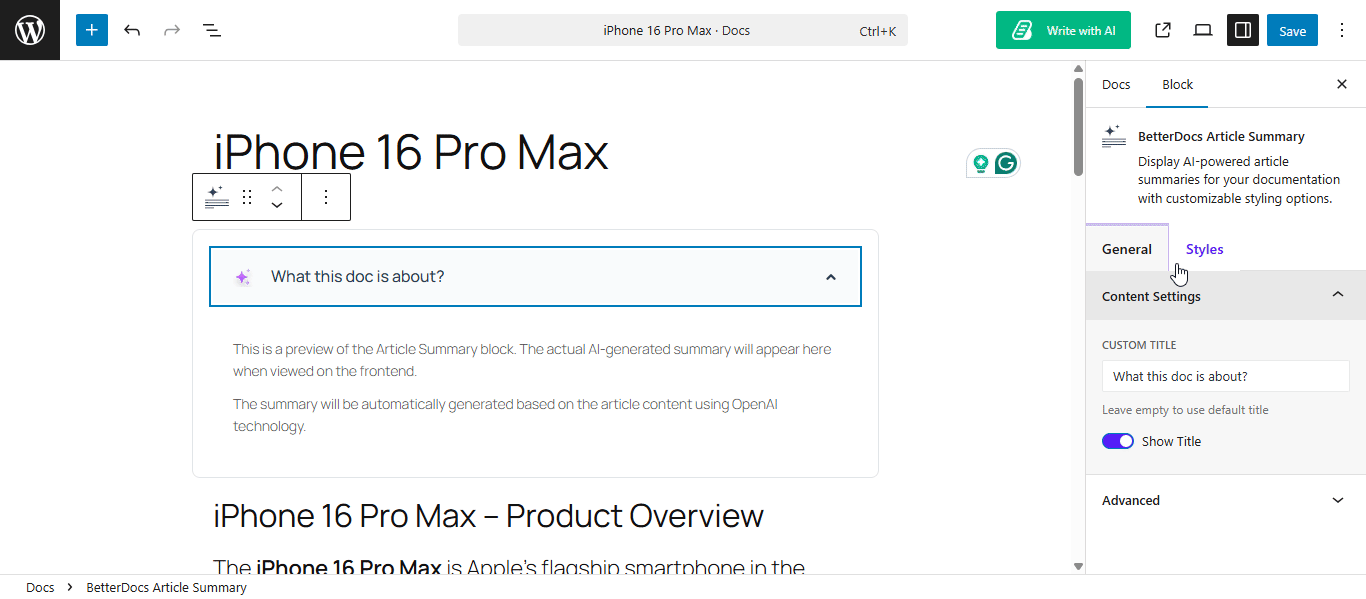Screen dimensions: 1366x599
Task: Click the Save button
Action: click(x=1292, y=30)
